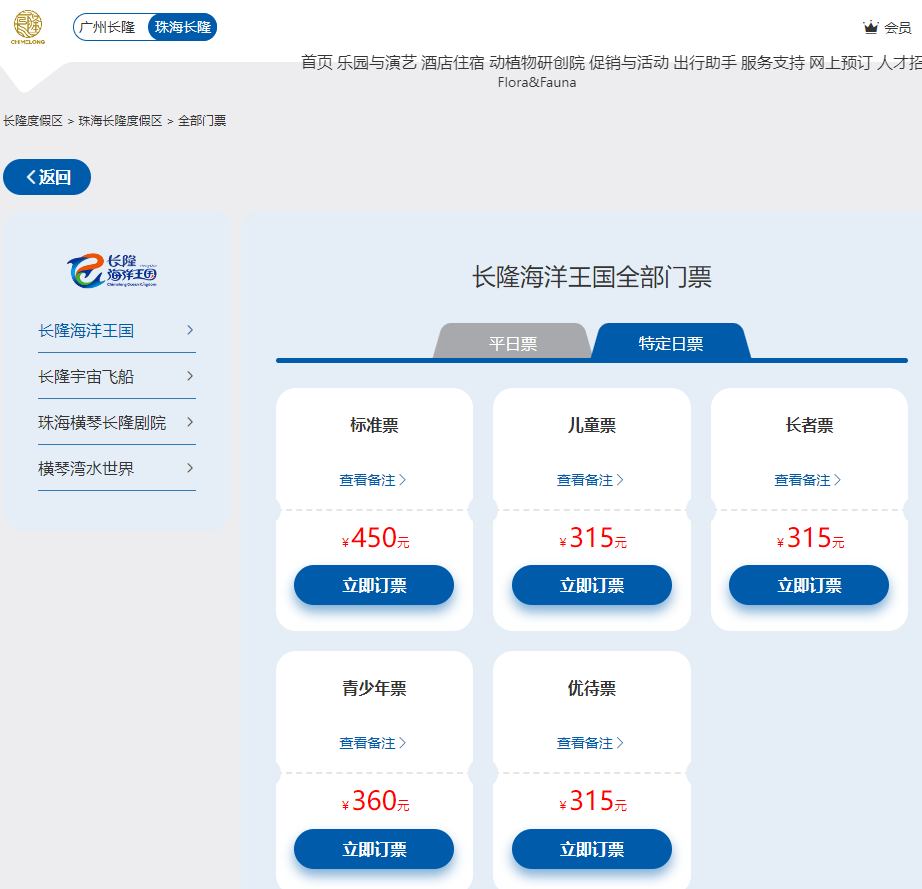Click the 优待票 card title
Viewport: 922px width, 889px height.
592,688
